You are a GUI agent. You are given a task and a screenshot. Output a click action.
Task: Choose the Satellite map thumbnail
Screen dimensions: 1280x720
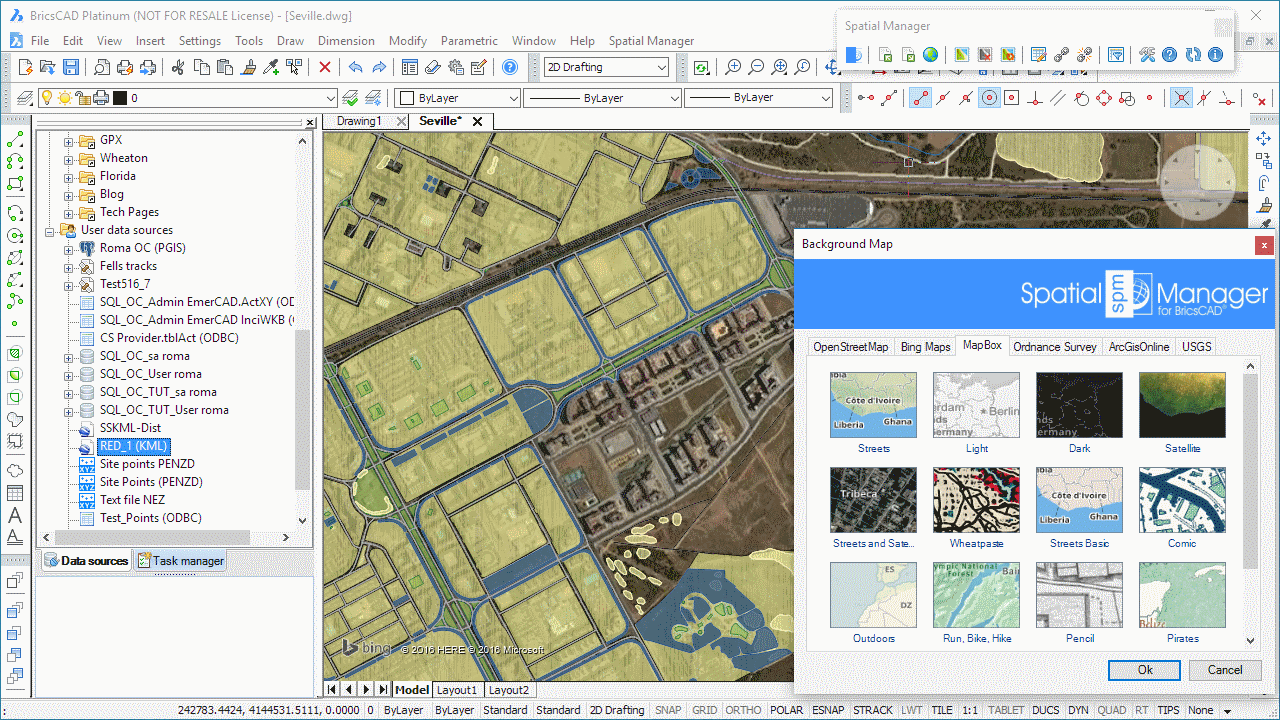click(1182, 405)
